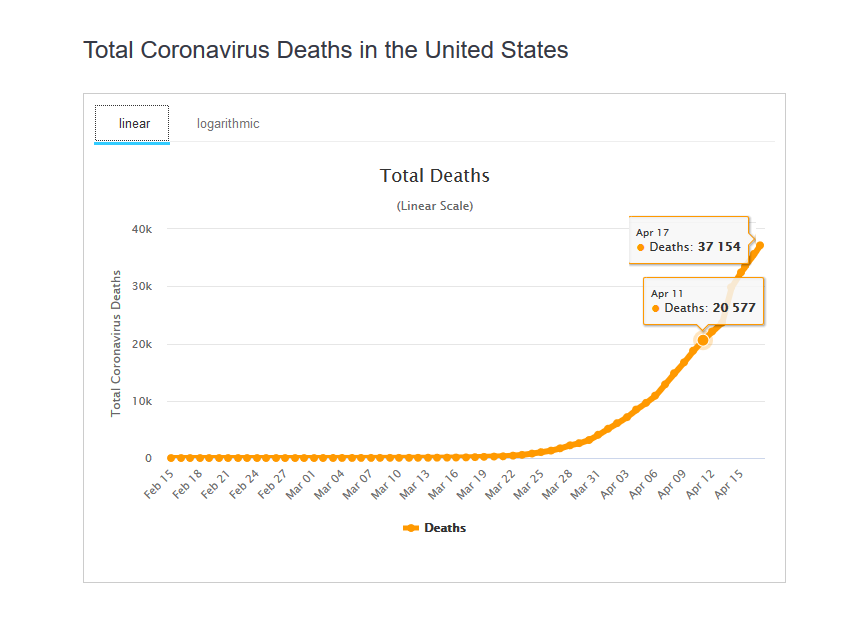The width and height of the screenshot is (848, 619).
Task: Click the Apr 11 highlighted data point
Action: (x=703, y=340)
